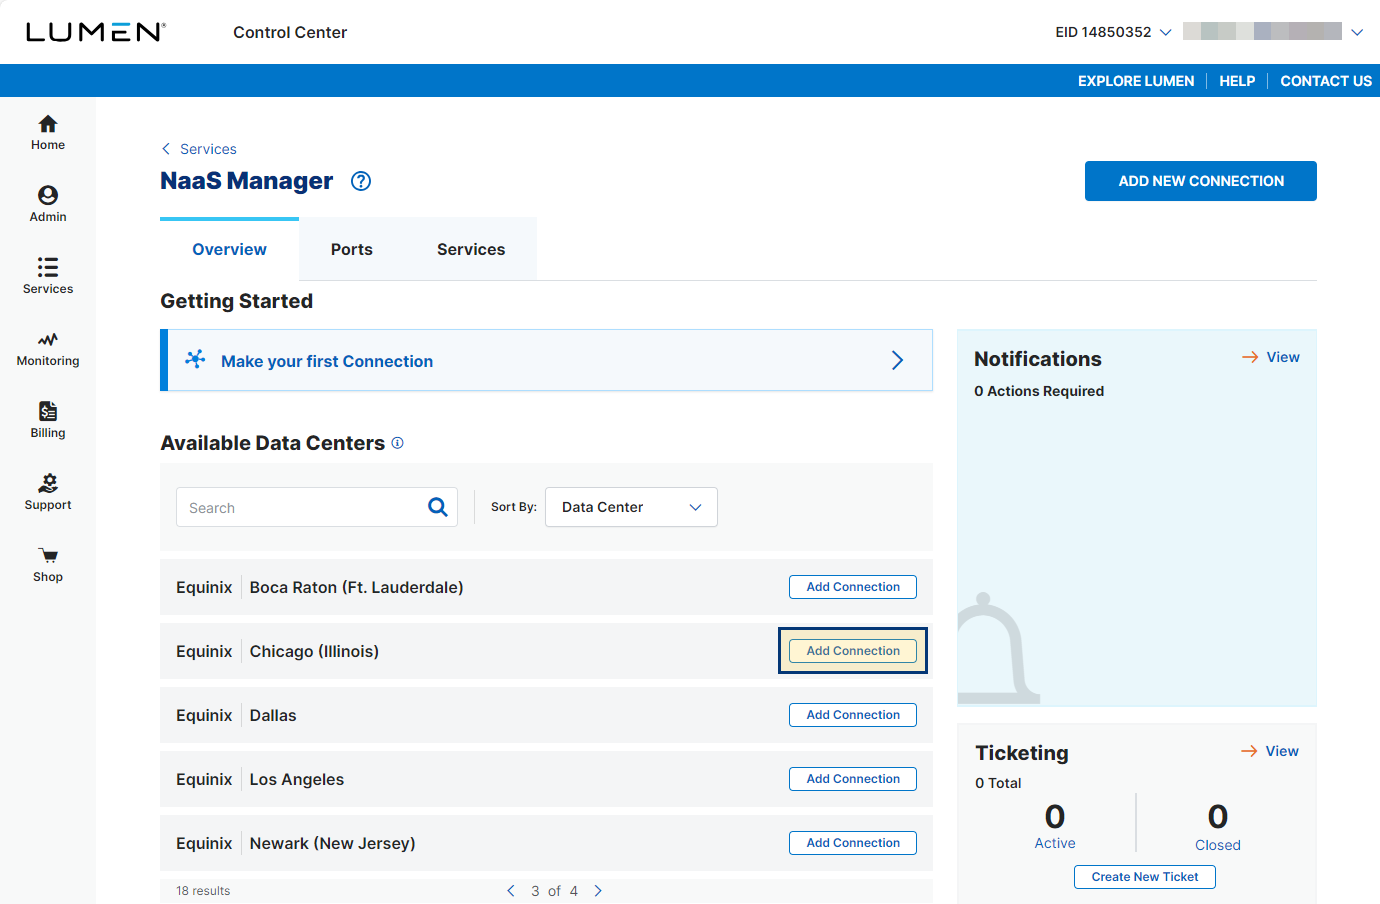Click the 0 Actions Required text
1380x904 pixels.
pyautogui.click(x=1039, y=391)
